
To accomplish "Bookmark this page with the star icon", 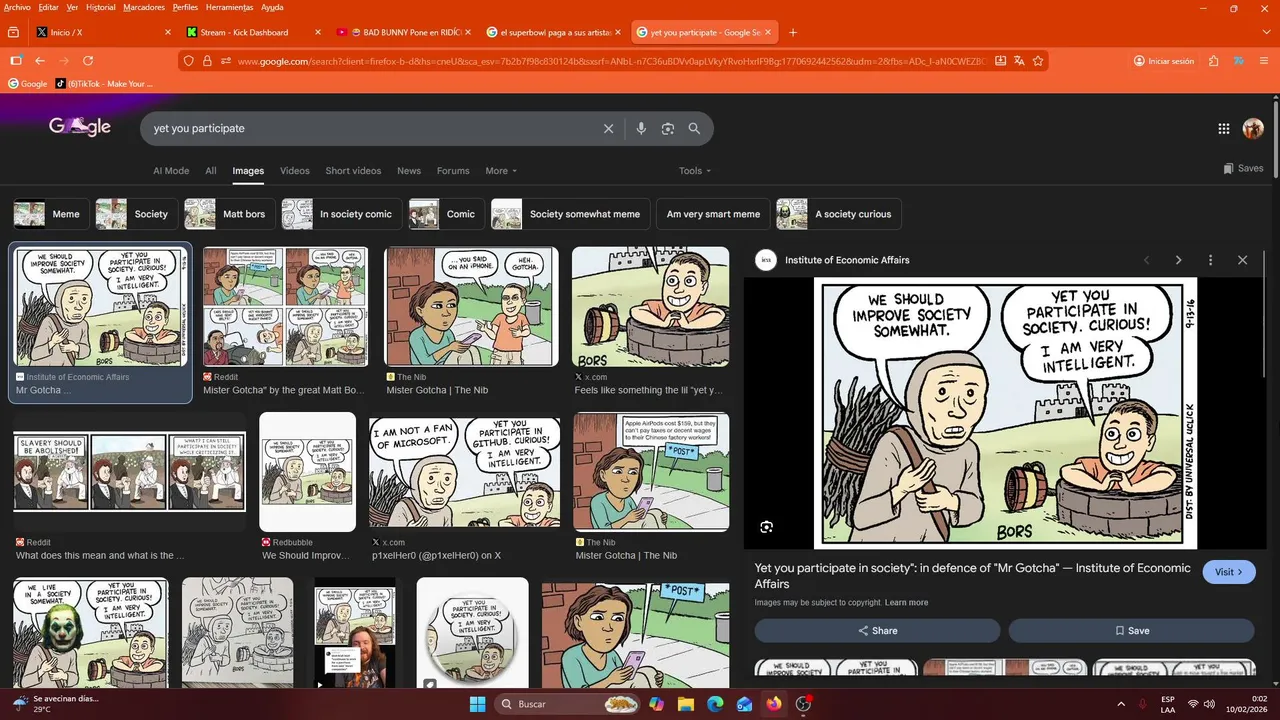I will 1038,61.
